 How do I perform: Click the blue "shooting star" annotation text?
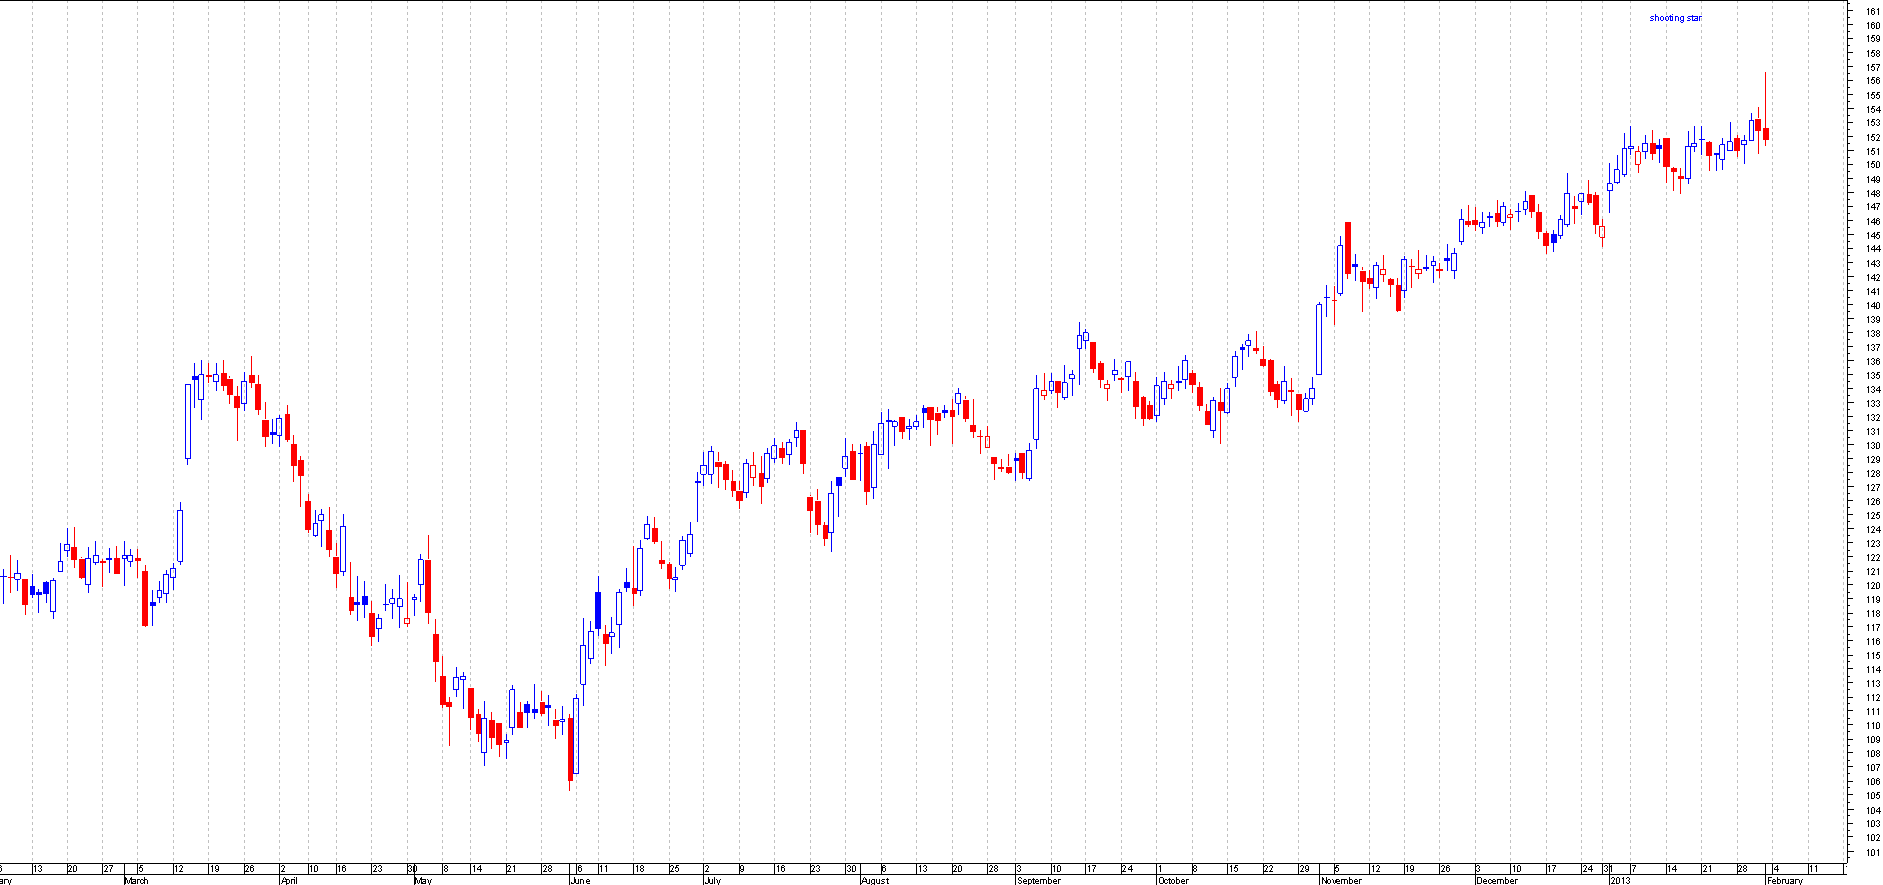(1675, 18)
